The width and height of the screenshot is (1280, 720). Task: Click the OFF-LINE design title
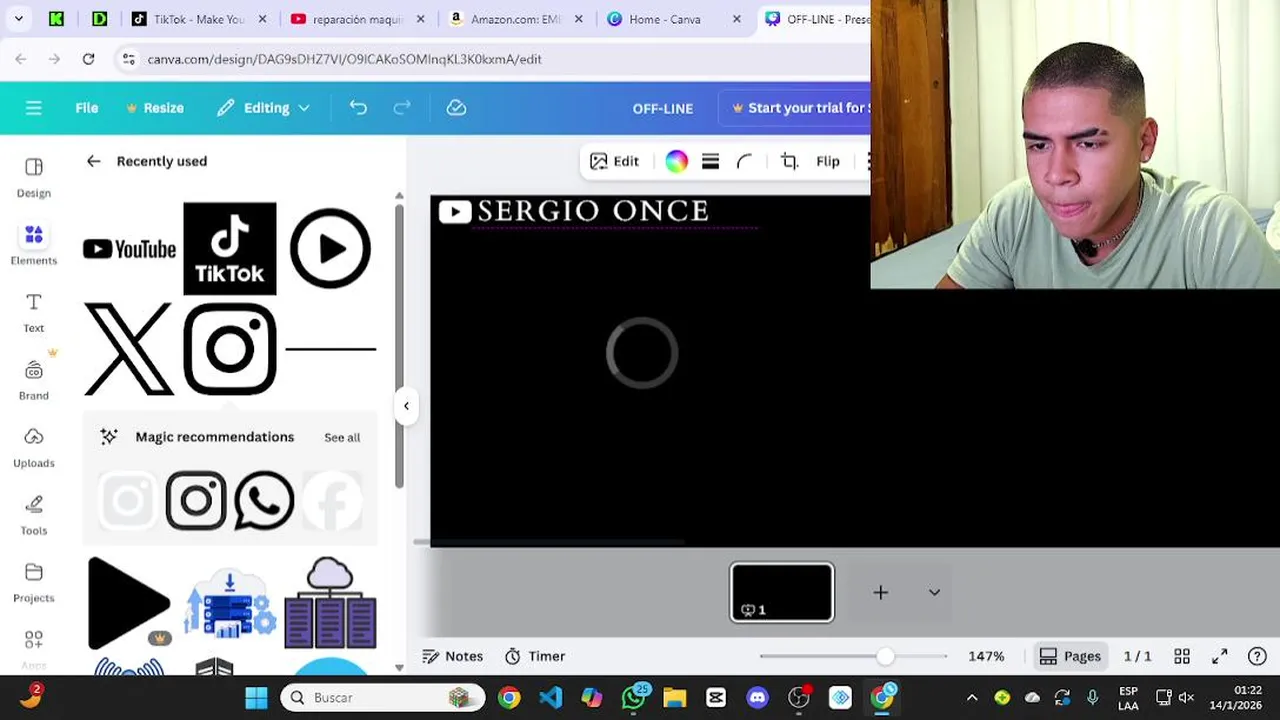coord(662,108)
